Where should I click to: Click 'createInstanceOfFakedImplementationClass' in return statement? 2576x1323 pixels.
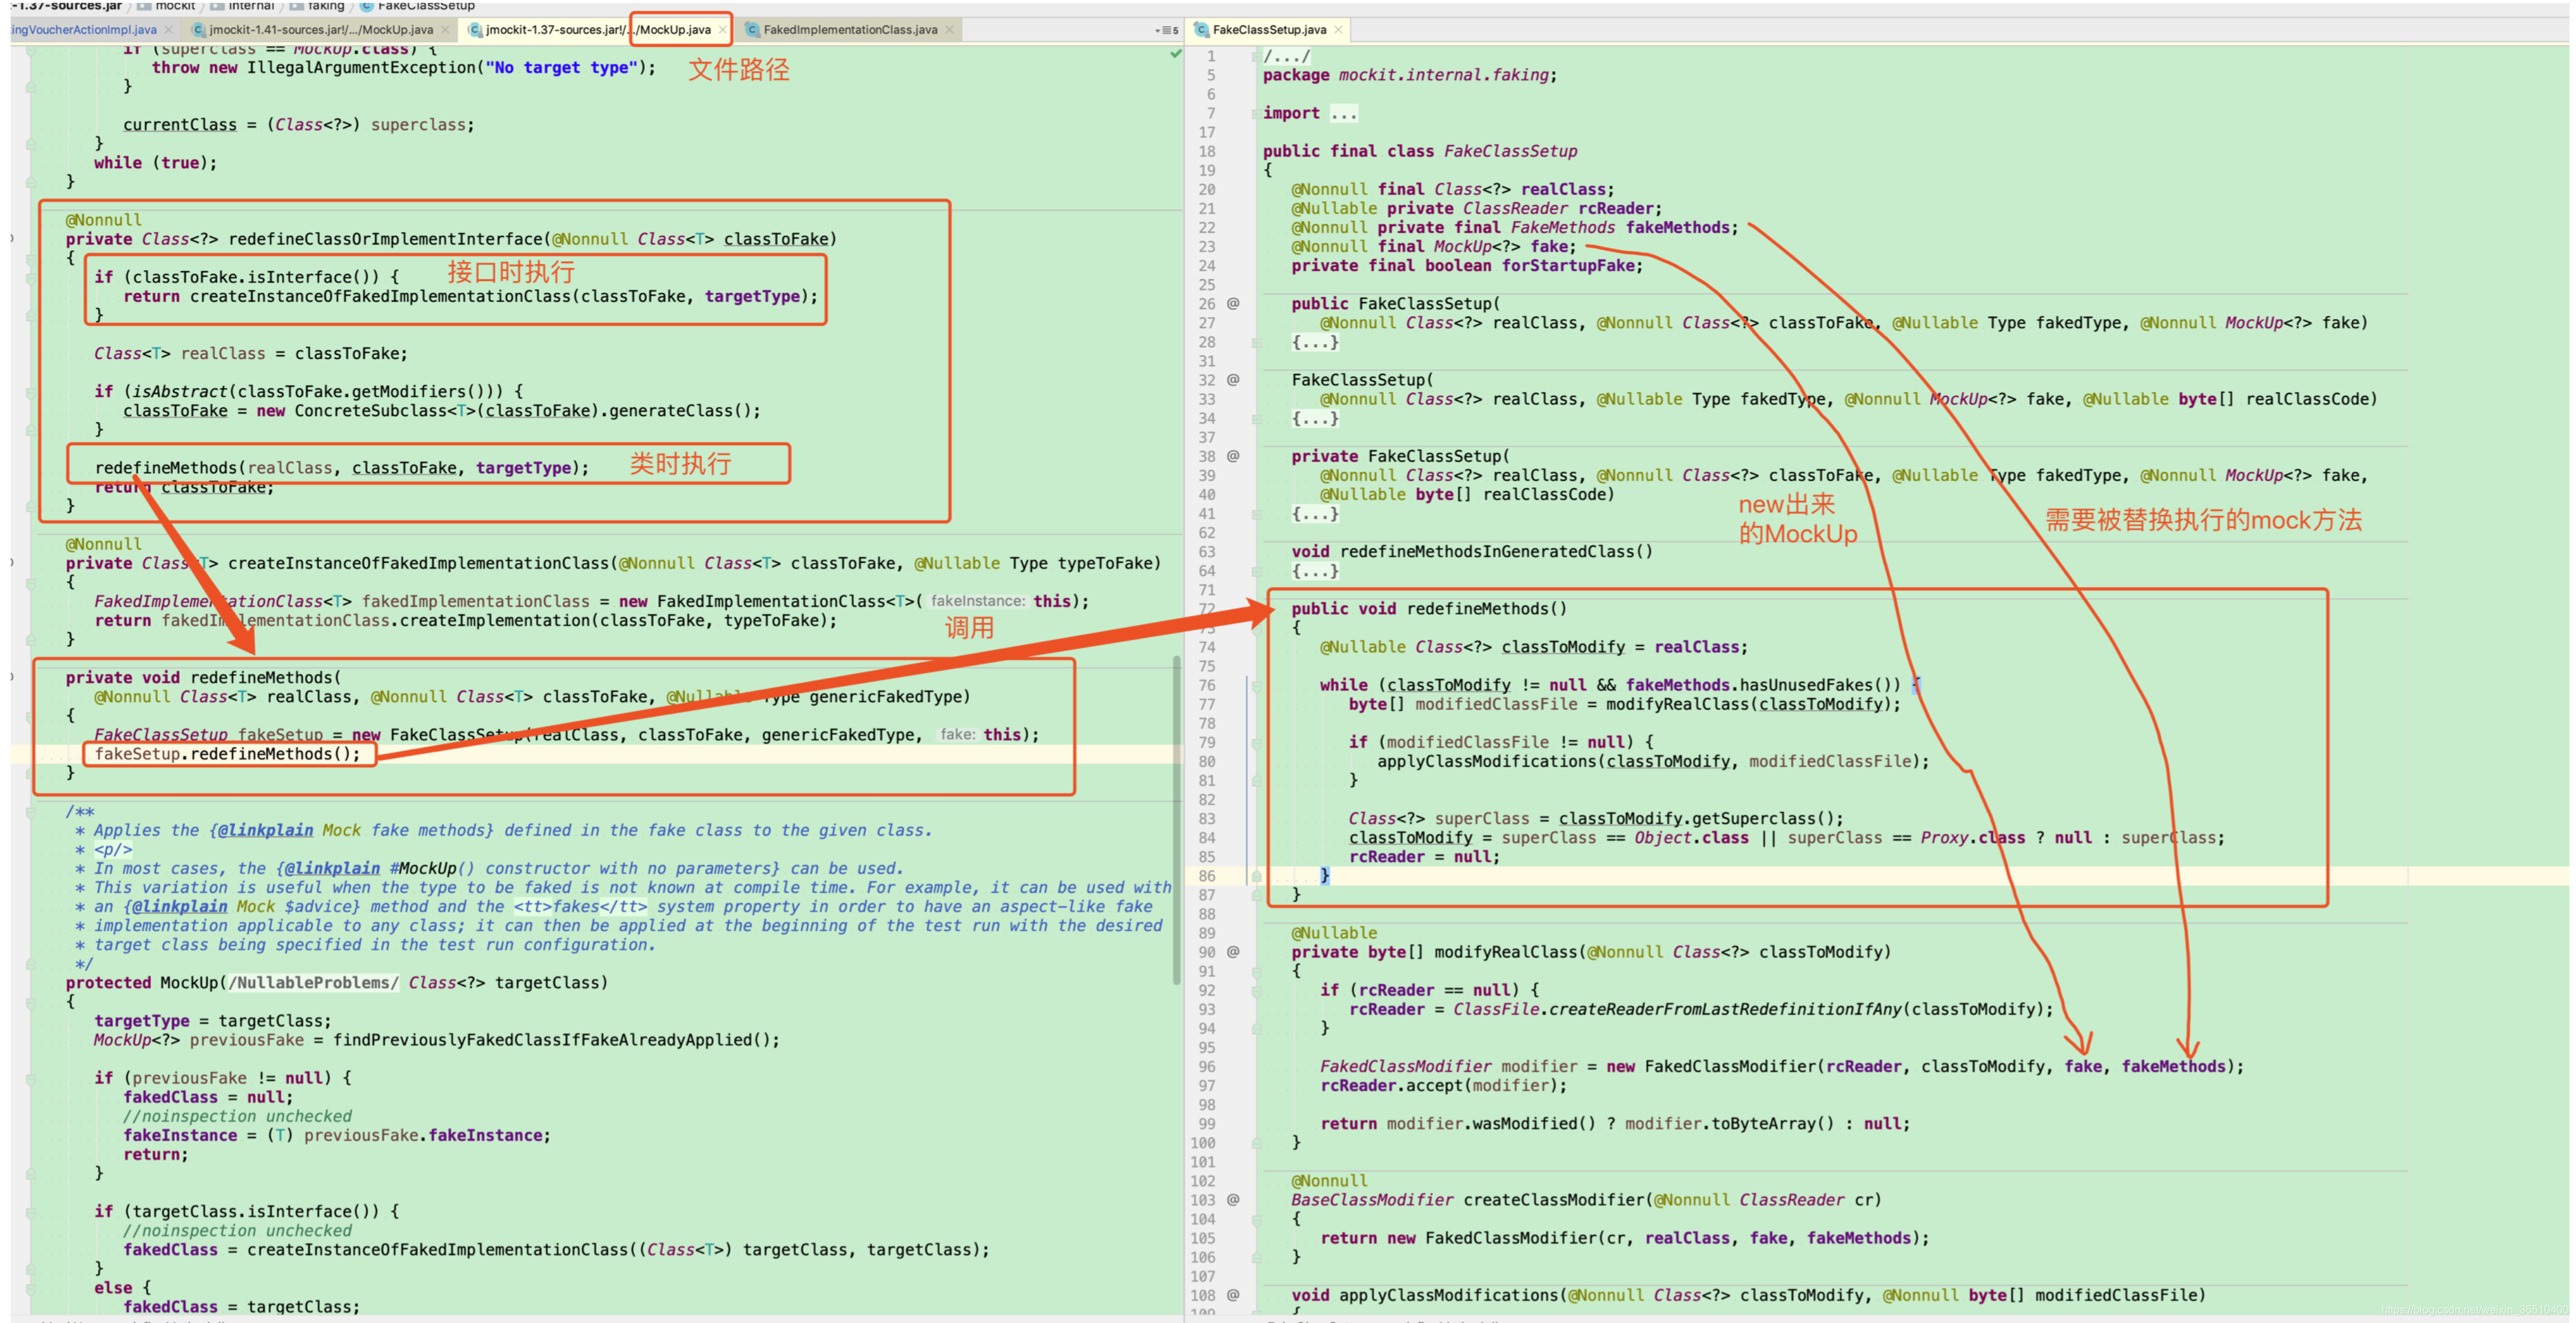380,296
